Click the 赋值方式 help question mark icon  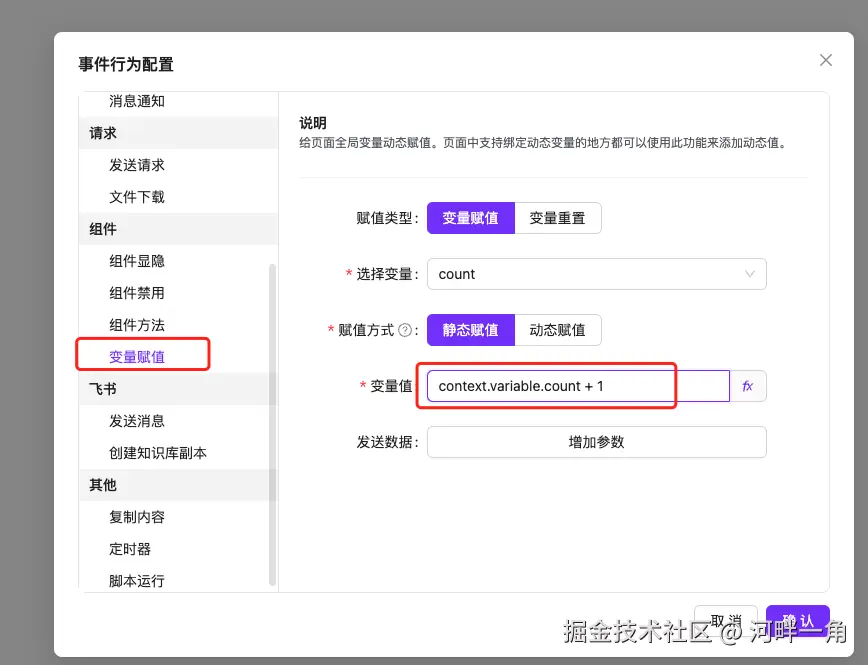click(x=405, y=330)
